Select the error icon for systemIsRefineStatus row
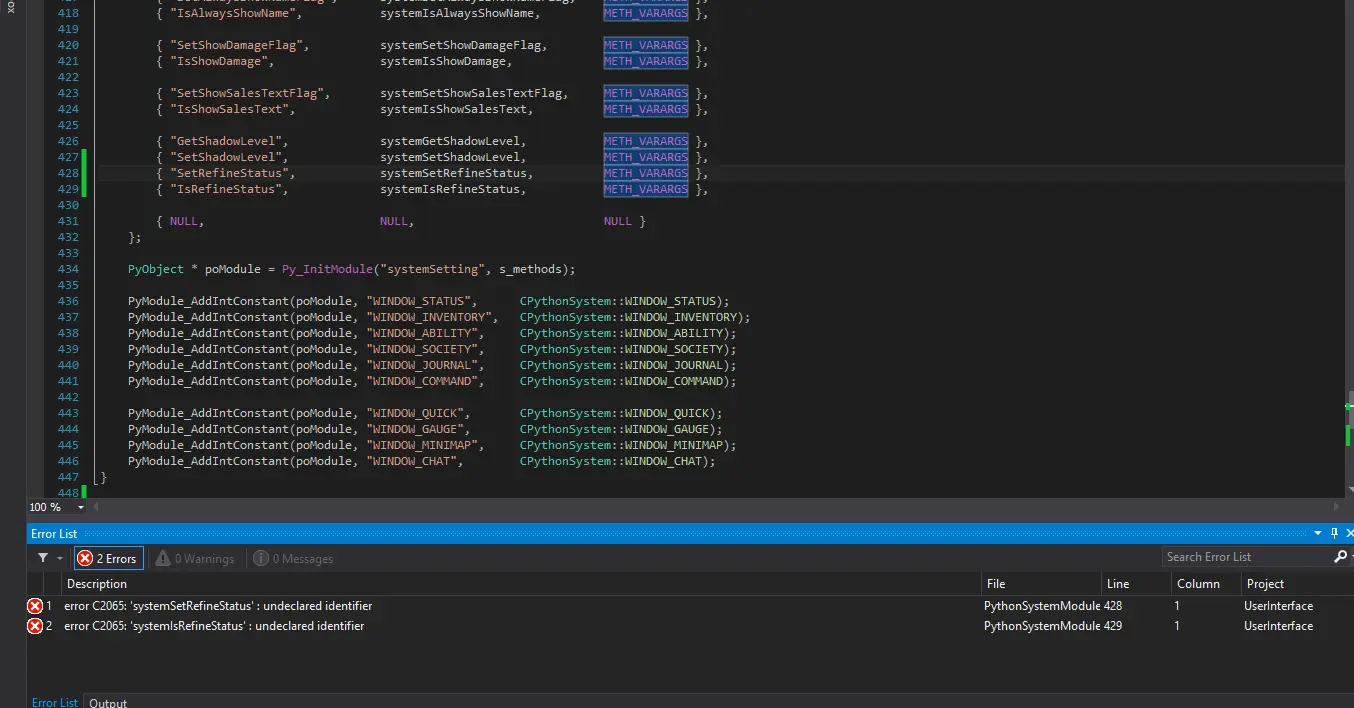 coord(35,626)
